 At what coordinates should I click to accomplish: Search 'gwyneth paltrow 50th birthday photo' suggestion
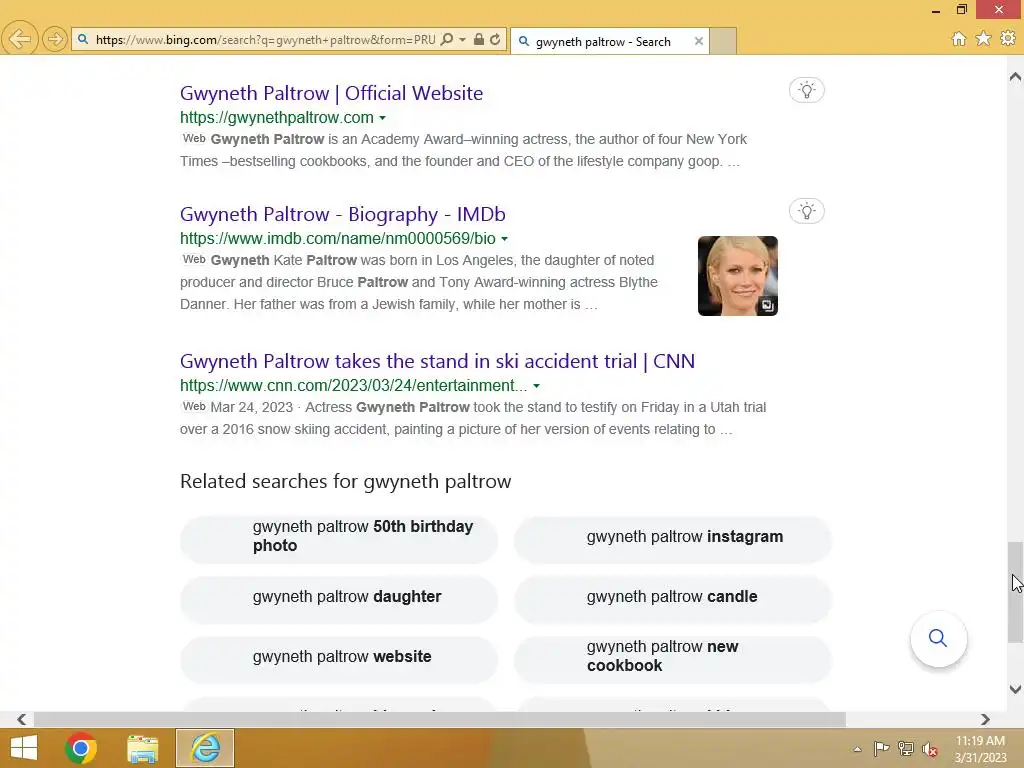click(339, 540)
